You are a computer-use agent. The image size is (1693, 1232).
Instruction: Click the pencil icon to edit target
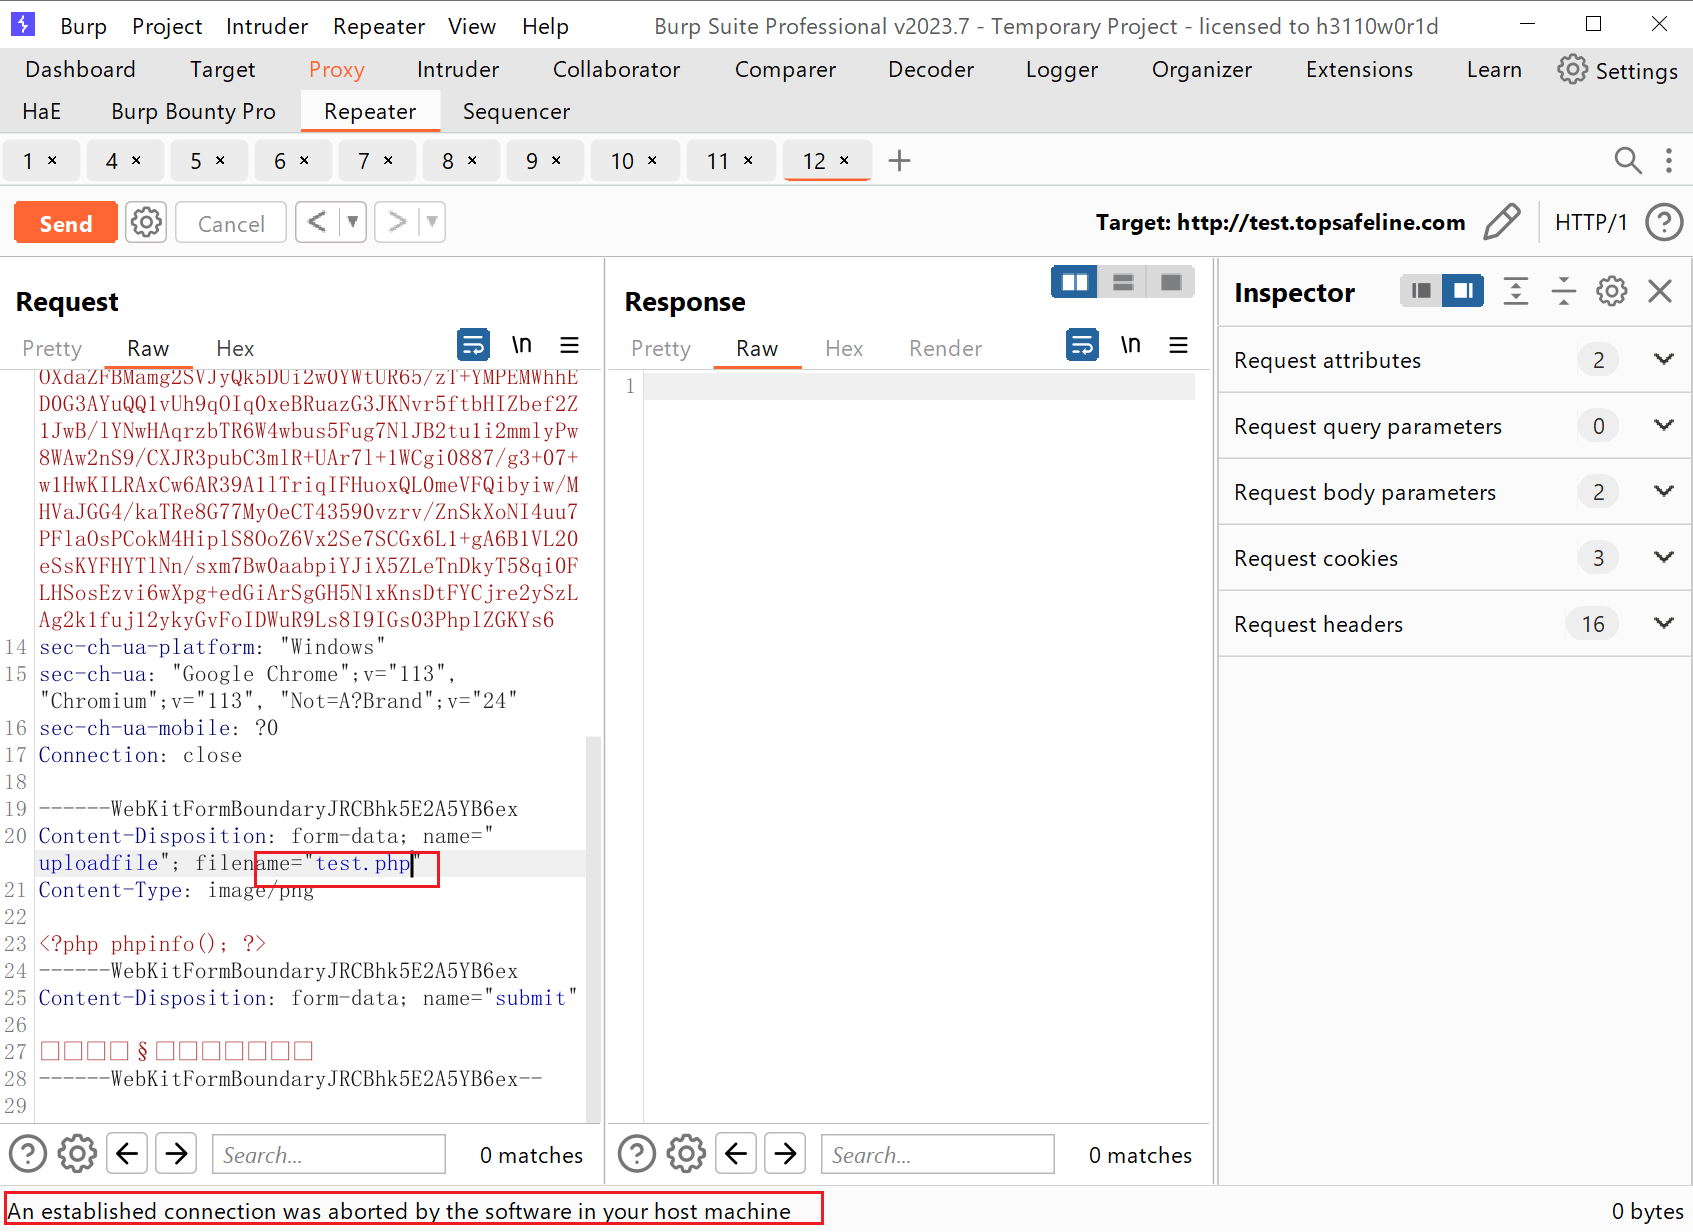pos(1501,222)
